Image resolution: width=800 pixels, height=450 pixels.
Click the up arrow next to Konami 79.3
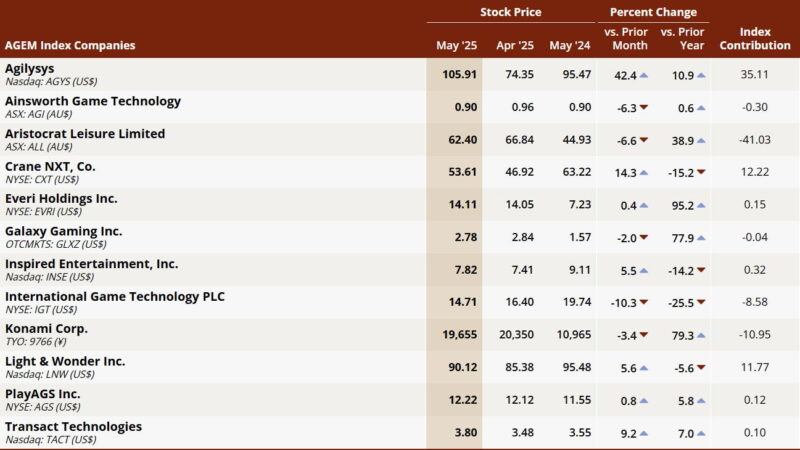tap(701, 336)
